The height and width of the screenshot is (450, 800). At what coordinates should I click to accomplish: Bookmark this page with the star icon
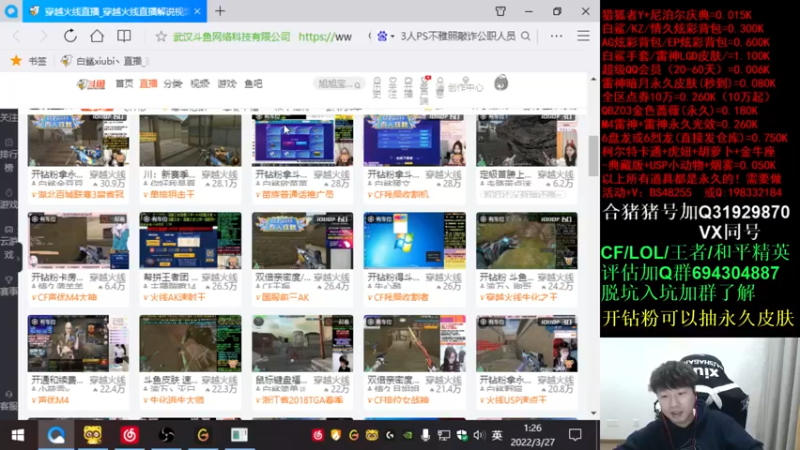coord(161,36)
